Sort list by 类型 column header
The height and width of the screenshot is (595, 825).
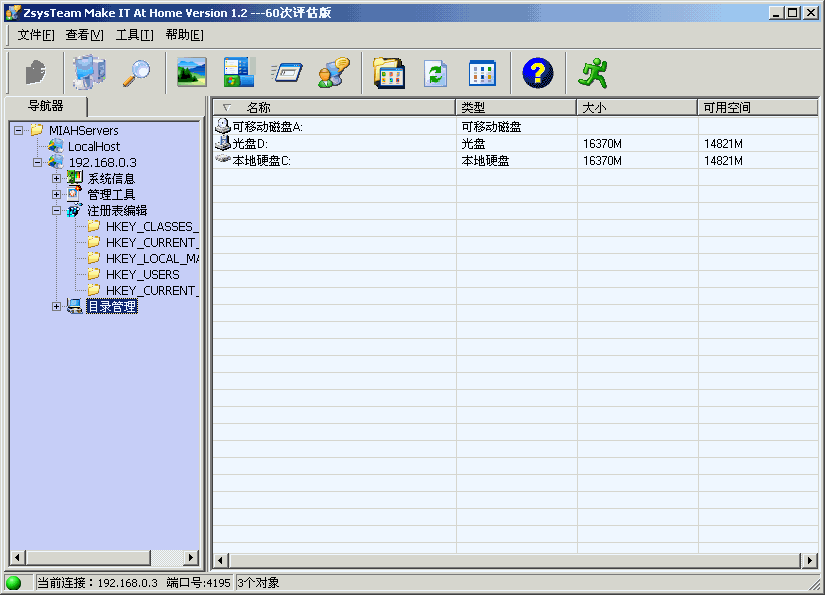pos(515,107)
